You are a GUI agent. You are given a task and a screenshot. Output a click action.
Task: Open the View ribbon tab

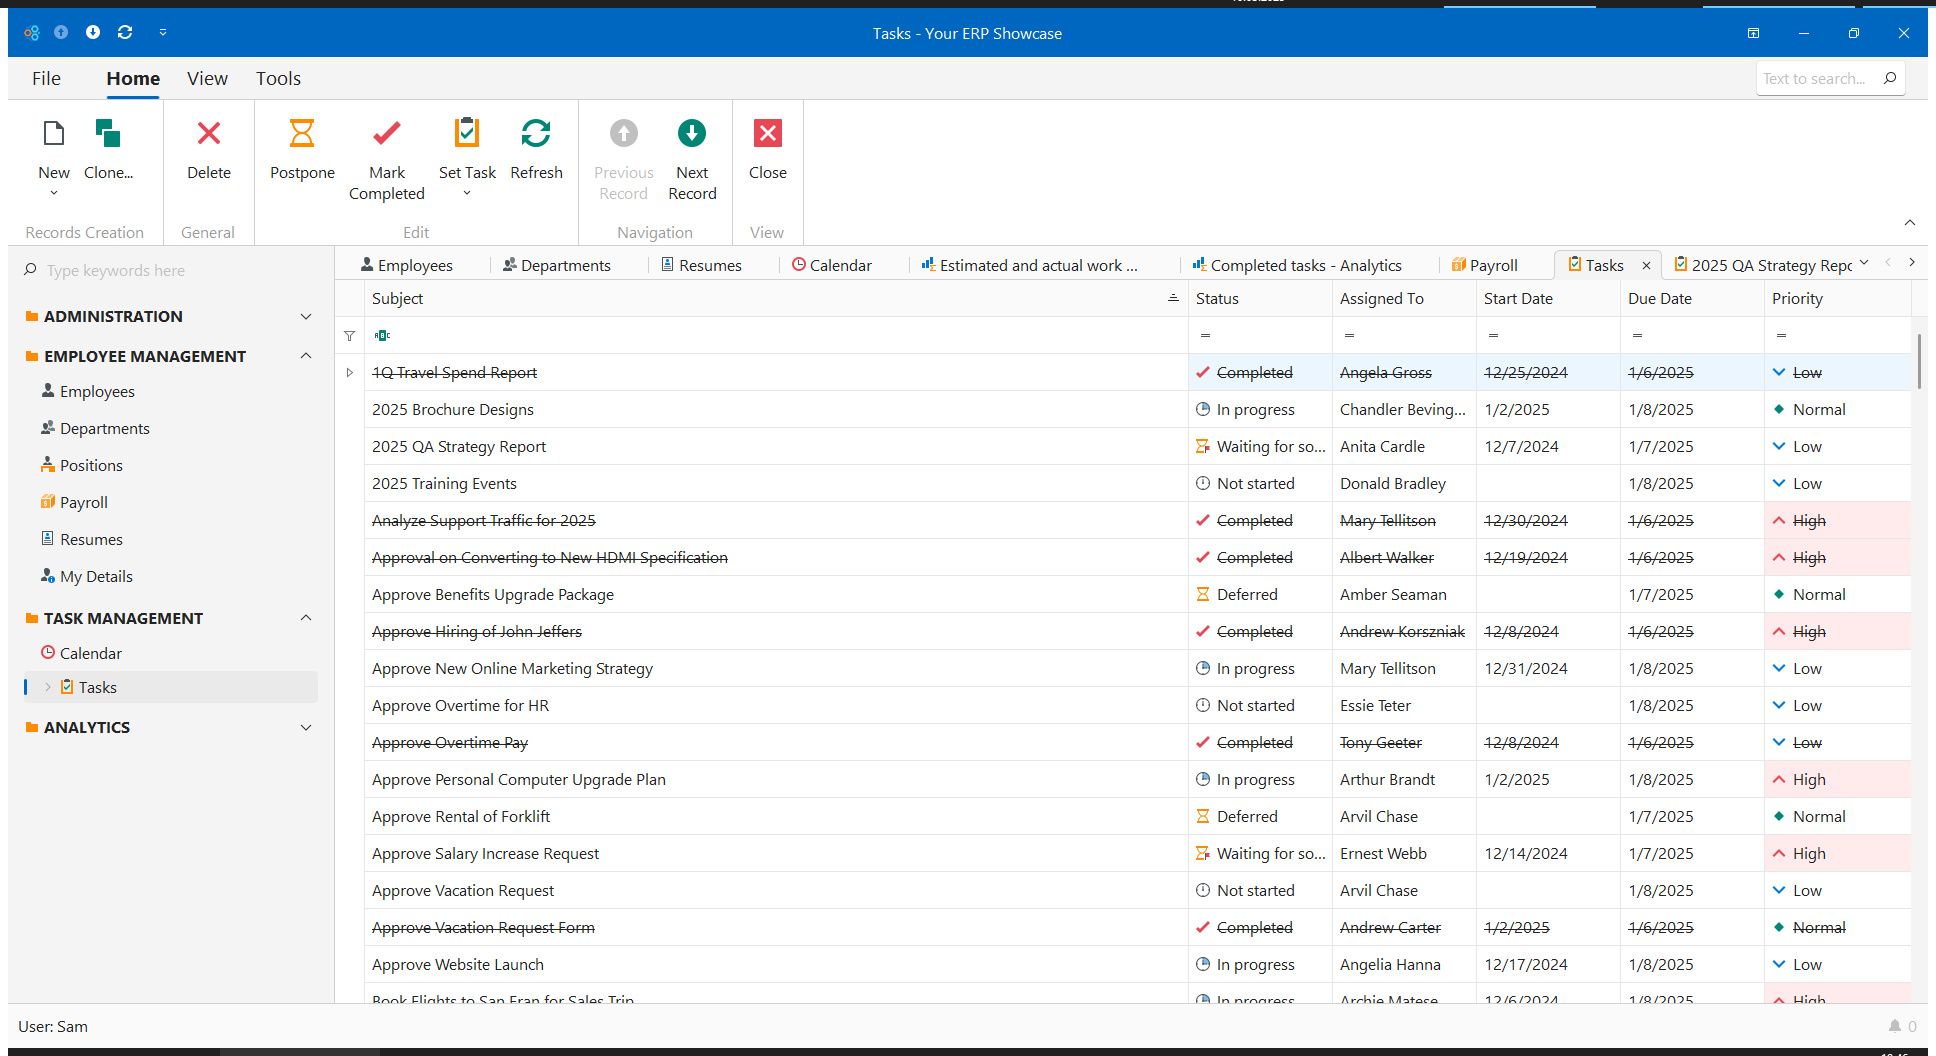[x=207, y=79]
